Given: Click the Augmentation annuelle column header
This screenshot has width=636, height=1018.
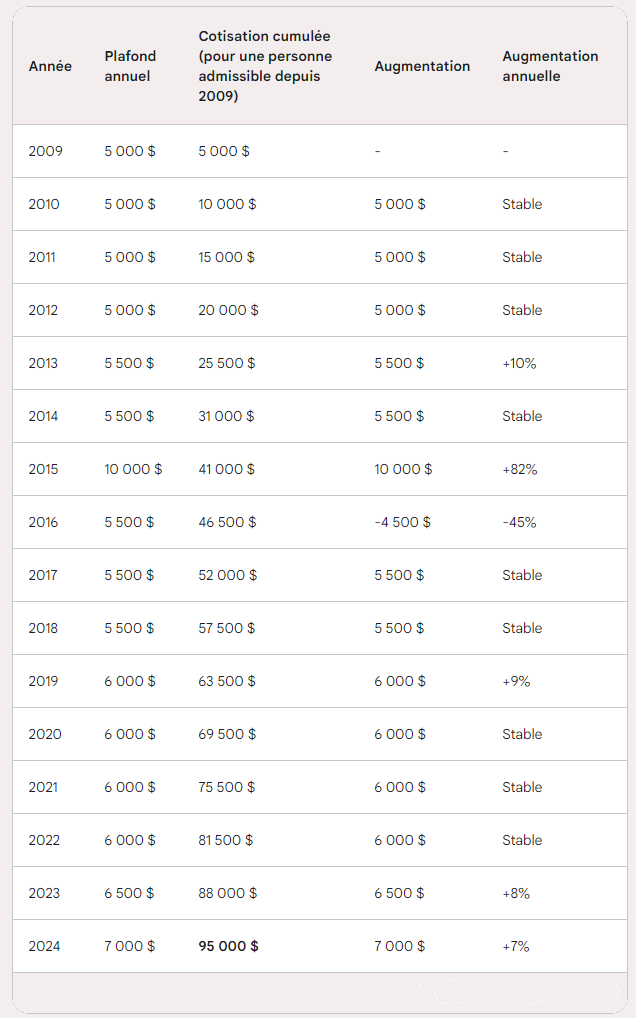Looking at the screenshot, I should (x=550, y=66).
